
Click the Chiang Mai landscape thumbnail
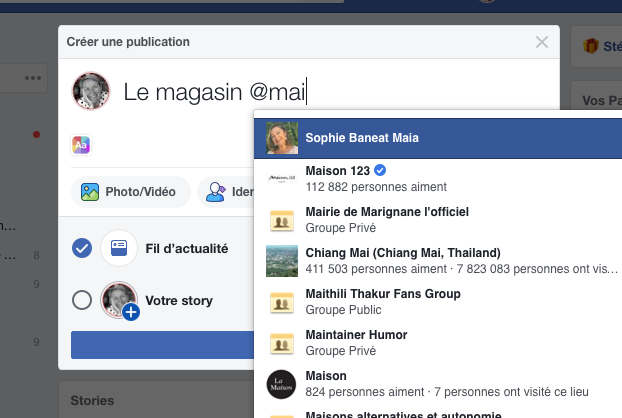[282, 261]
